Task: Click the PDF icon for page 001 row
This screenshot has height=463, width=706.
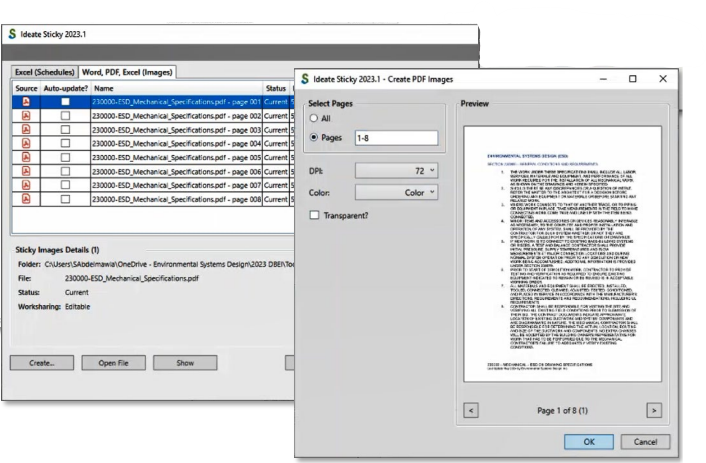Action: click(26, 102)
